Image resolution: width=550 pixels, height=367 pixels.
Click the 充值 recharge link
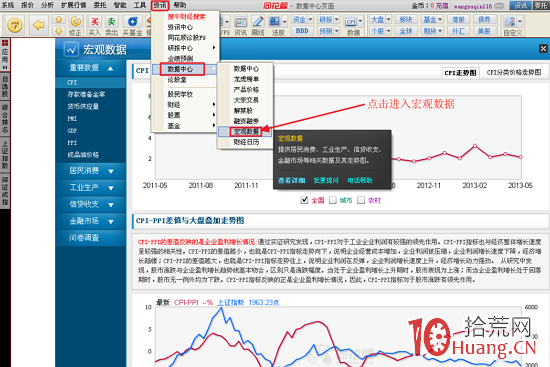coord(442,6)
